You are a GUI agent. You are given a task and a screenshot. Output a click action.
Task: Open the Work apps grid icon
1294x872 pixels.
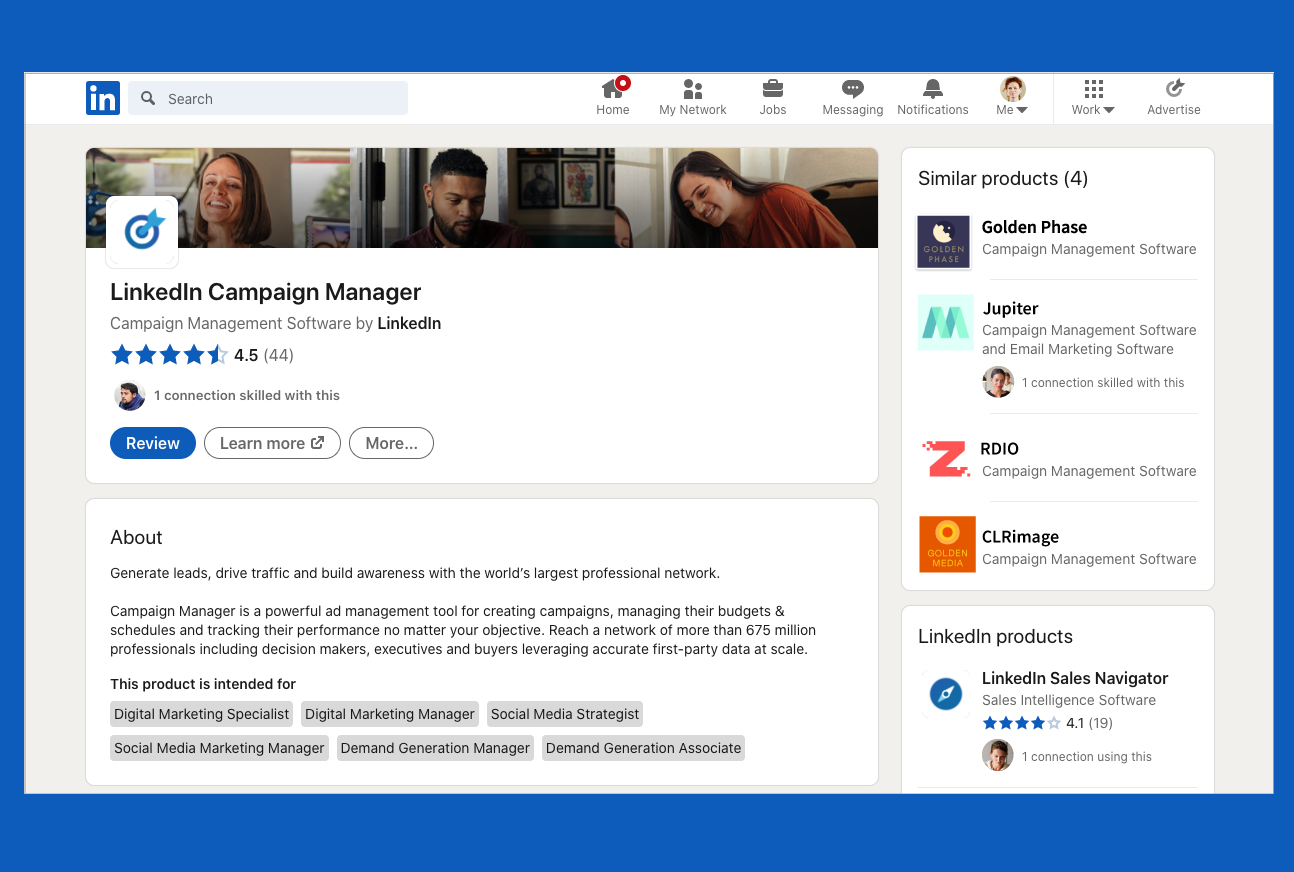[x=1092, y=89]
